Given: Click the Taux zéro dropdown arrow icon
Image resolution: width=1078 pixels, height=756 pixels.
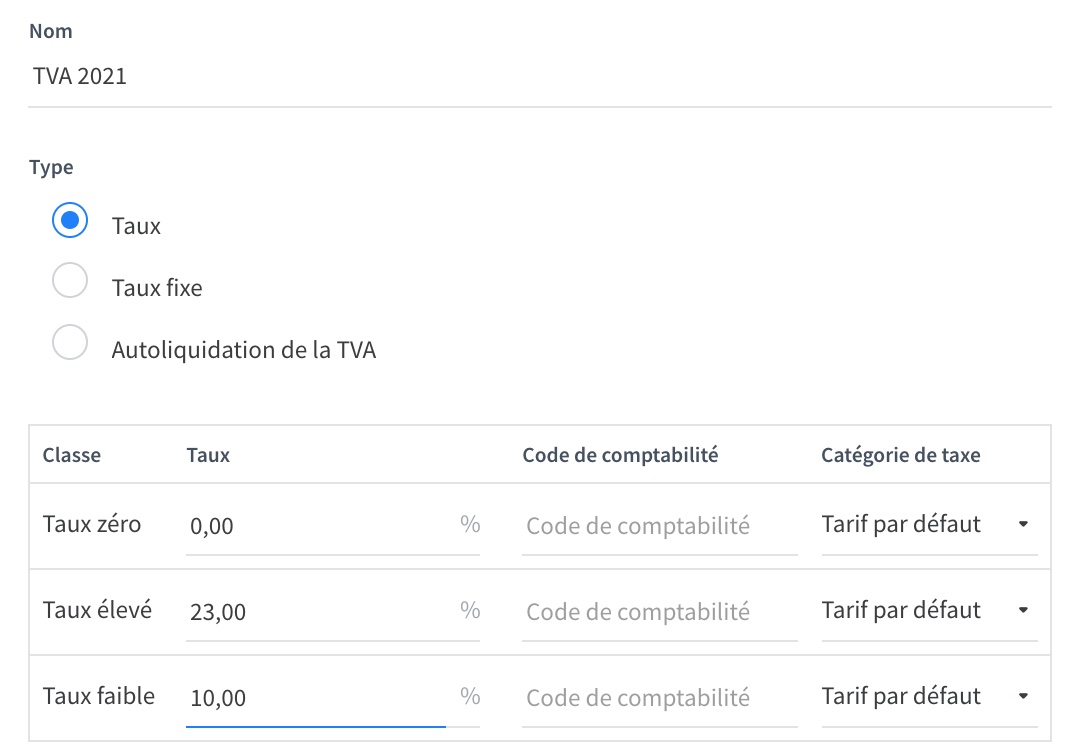Looking at the screenshot, I should click(1023, 526).
